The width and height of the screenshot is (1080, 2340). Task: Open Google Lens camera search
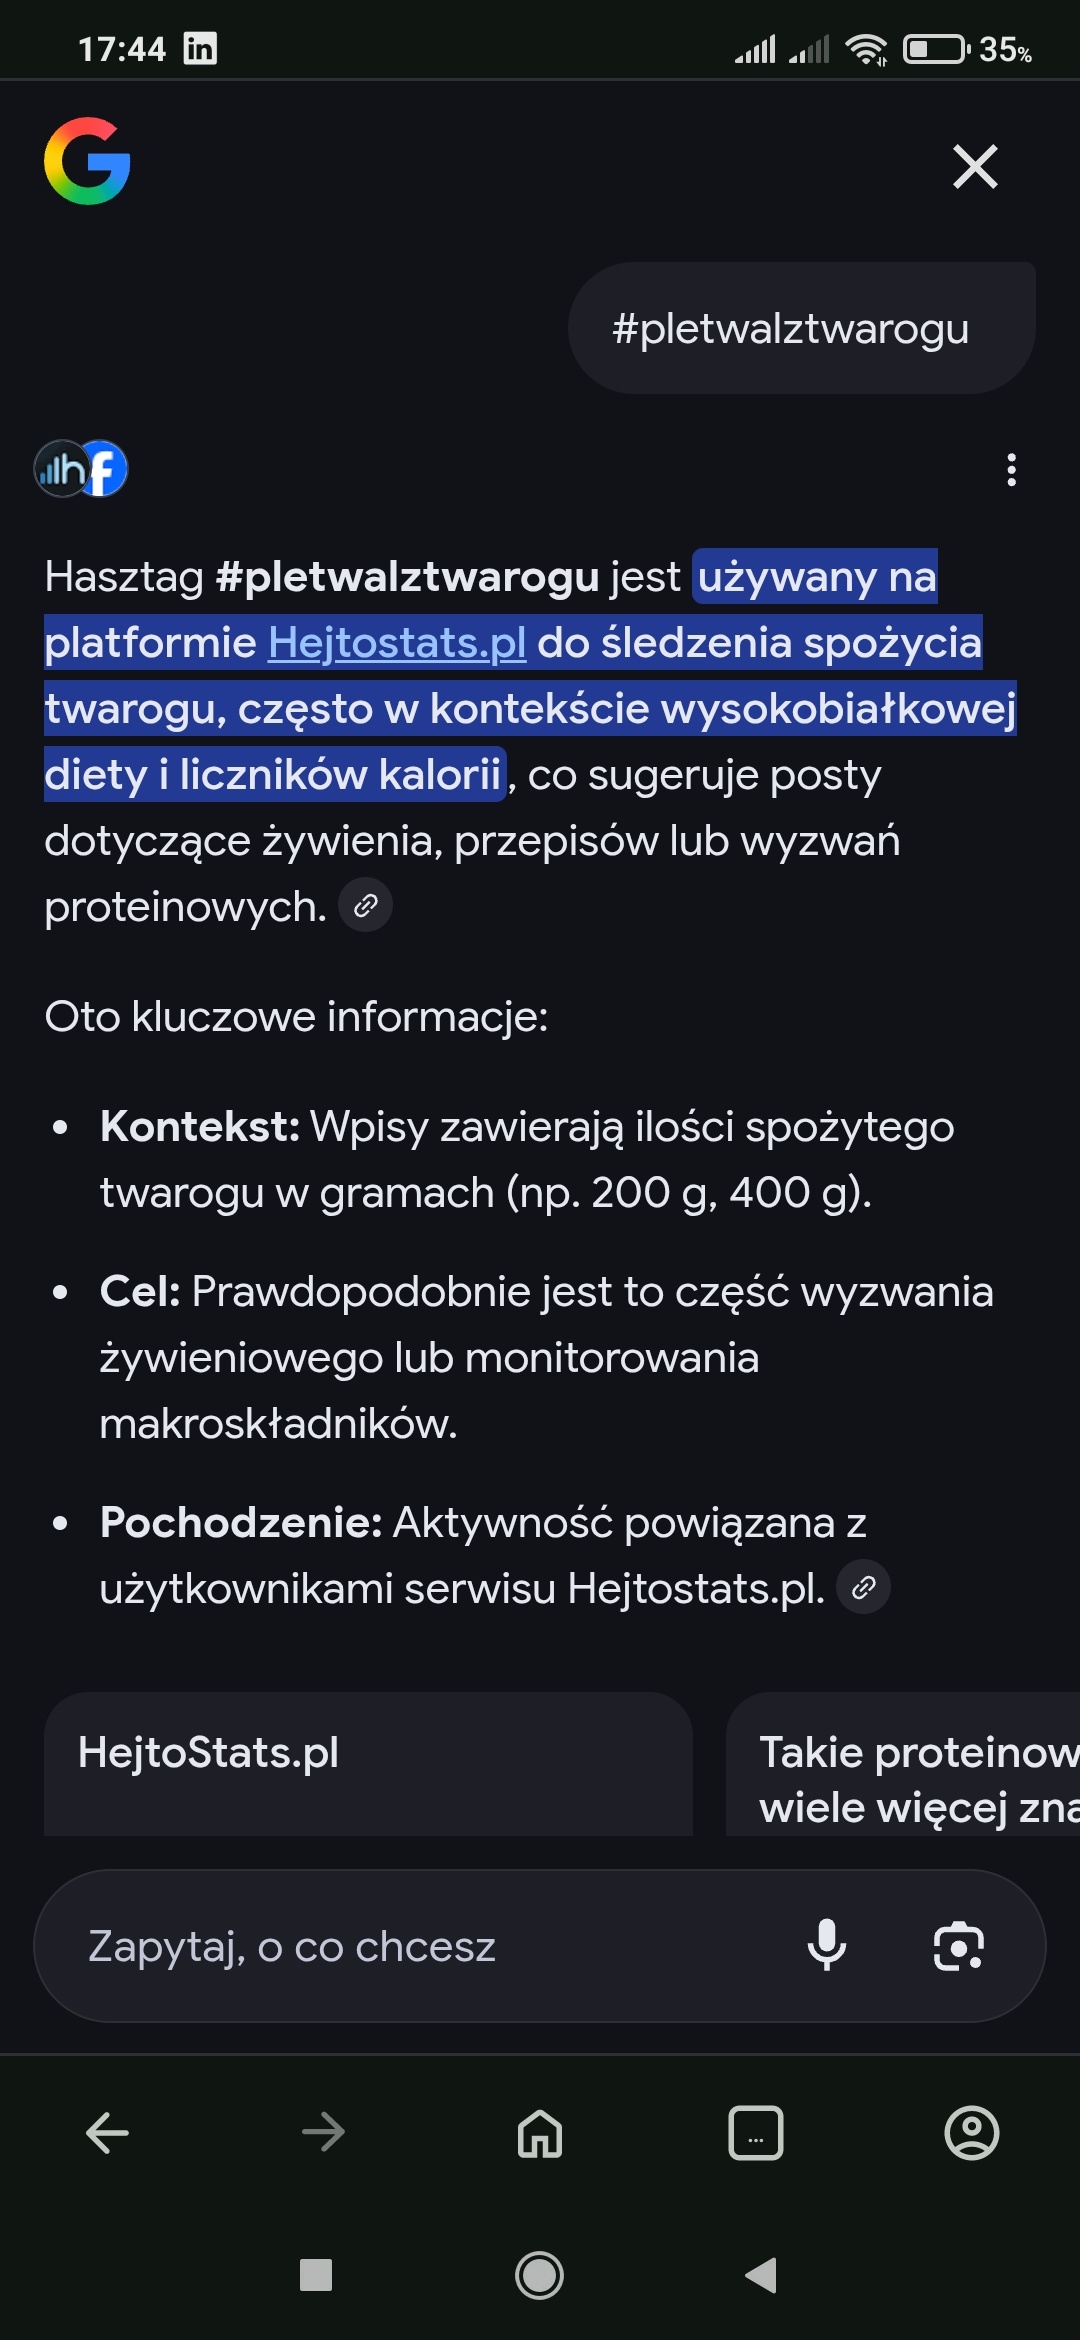[x=958, y=1946]
